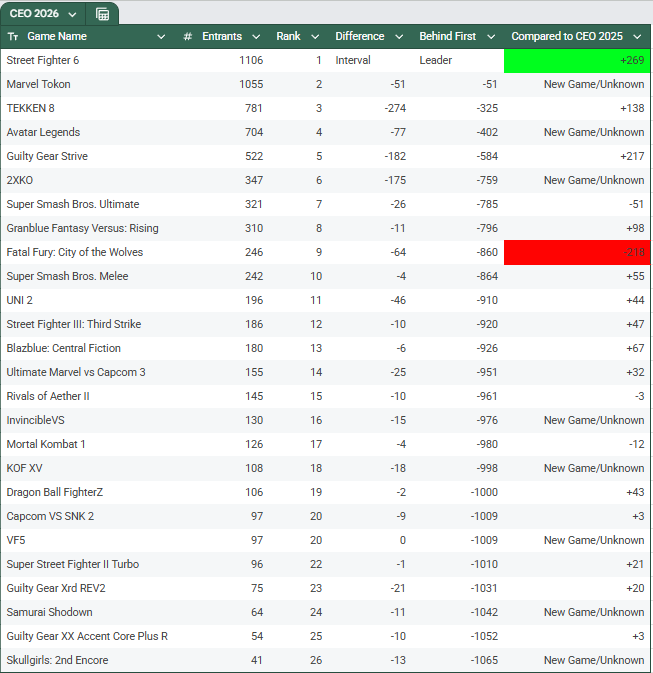Click the 0 Difference value in VF5 row

tap(403, 540)
